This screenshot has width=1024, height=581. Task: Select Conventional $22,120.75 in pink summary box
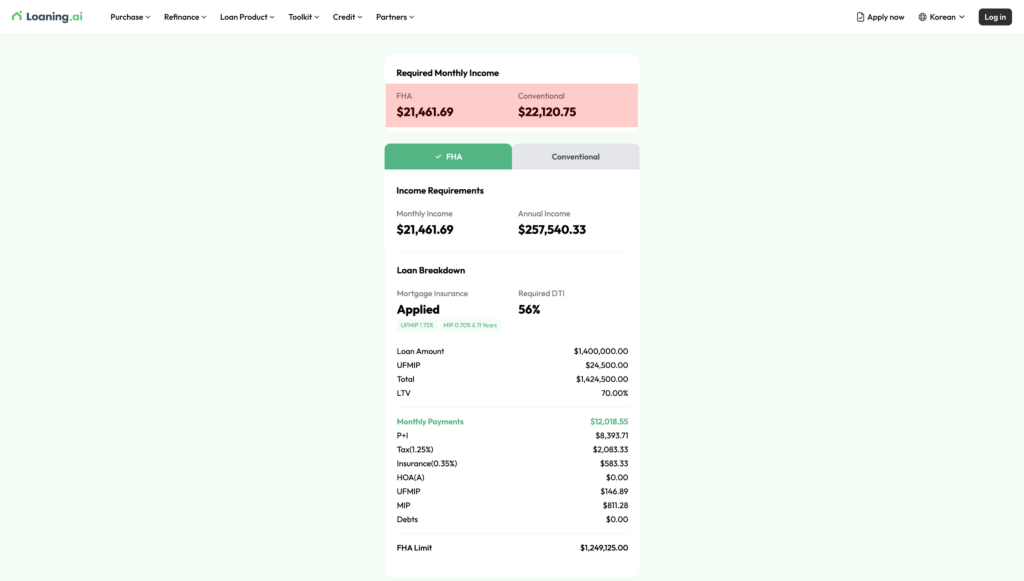[x=547, y=112]
